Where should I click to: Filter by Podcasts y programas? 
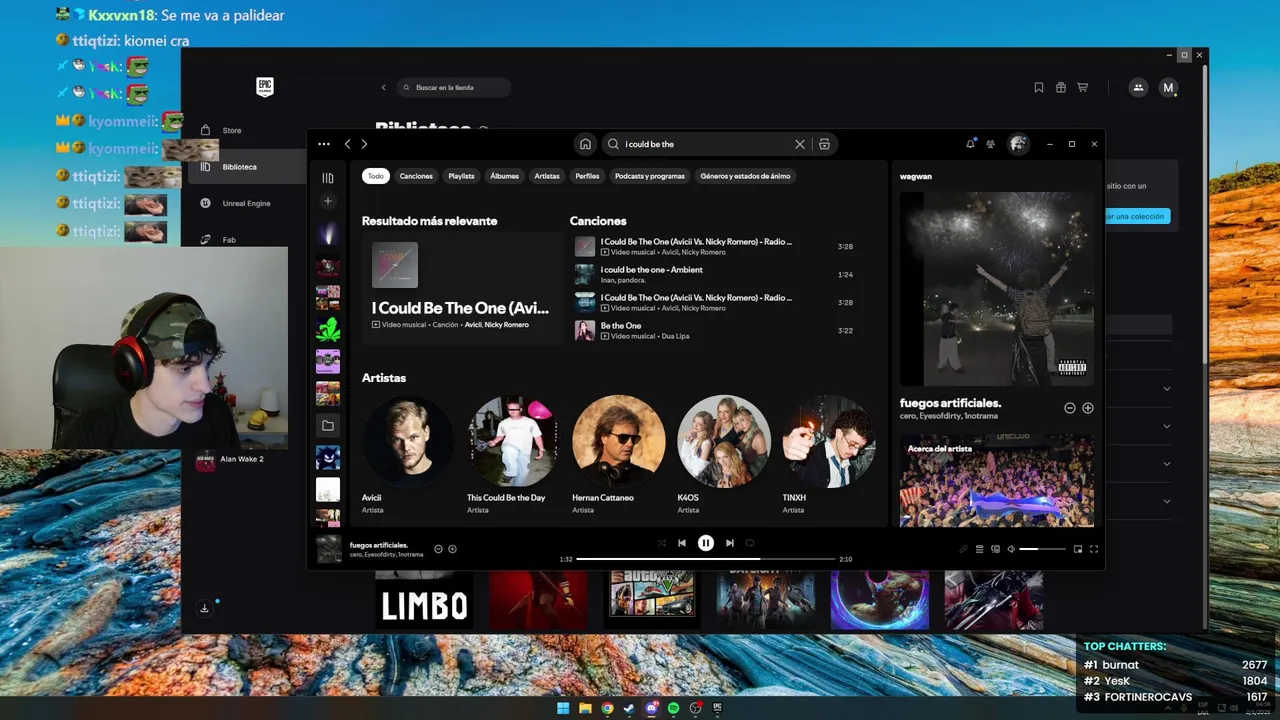(650, 176)
